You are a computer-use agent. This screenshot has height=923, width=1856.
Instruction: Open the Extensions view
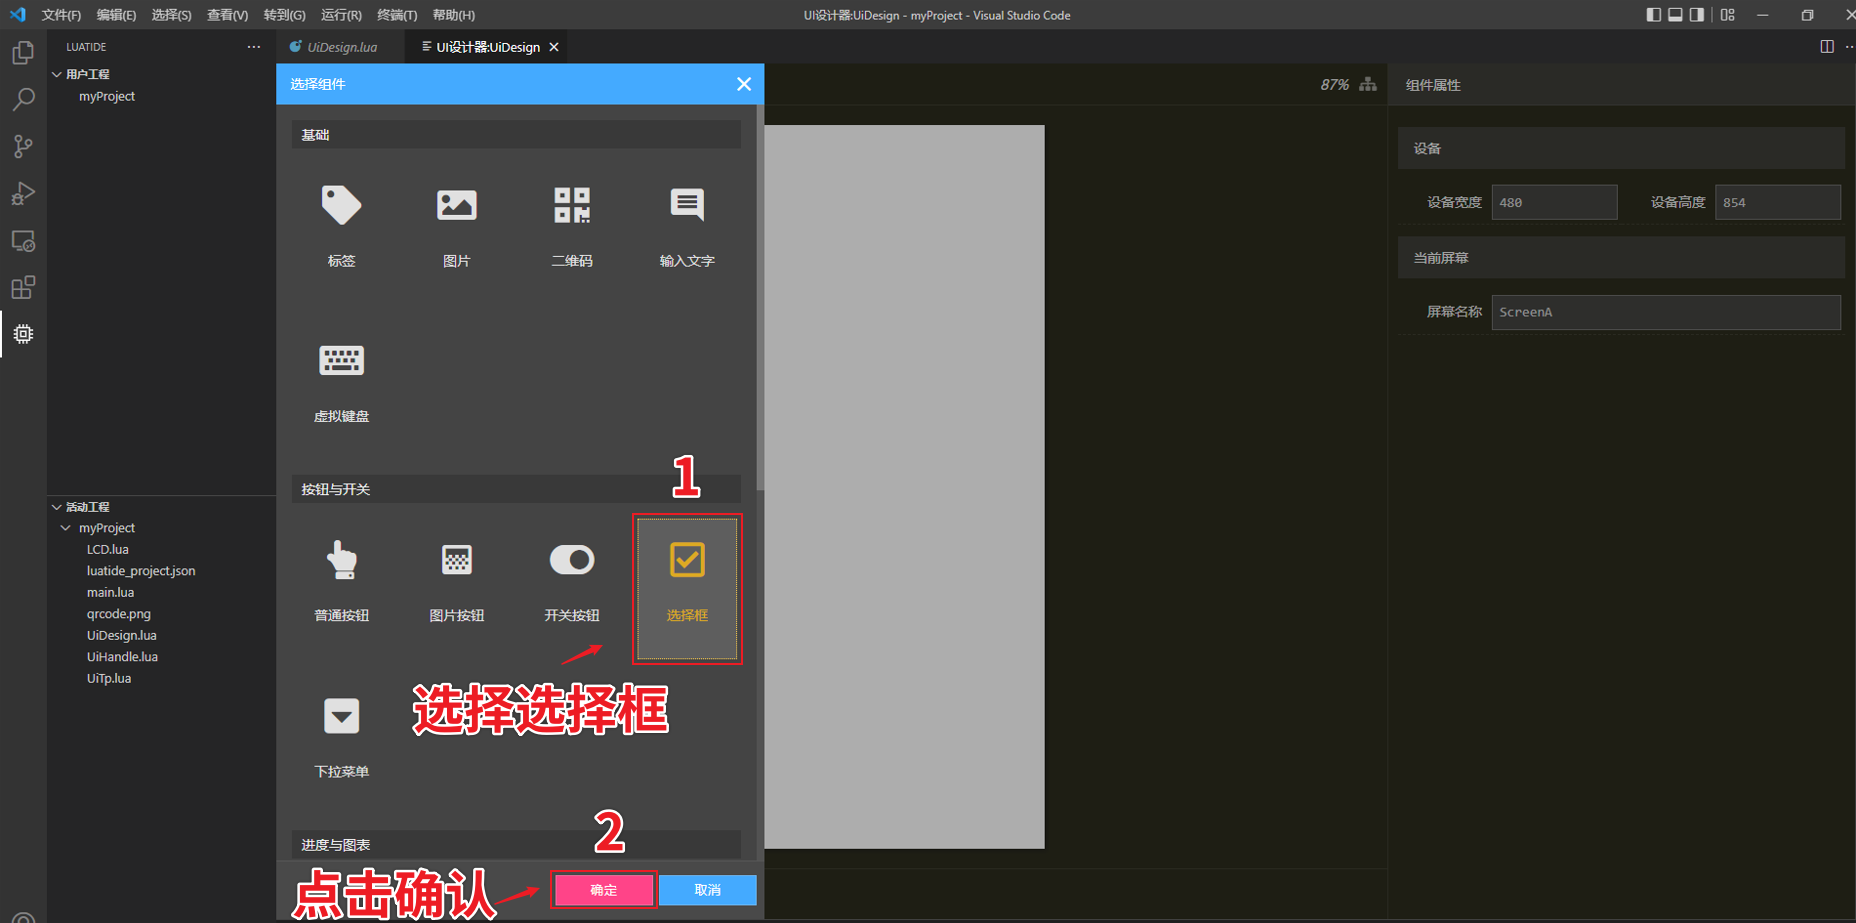coord(23,288)
